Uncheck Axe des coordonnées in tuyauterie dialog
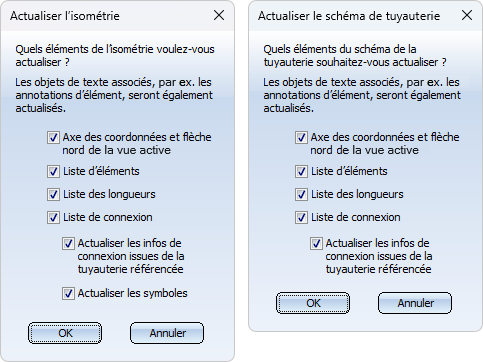483x362 pixels. tap(301, 138)
